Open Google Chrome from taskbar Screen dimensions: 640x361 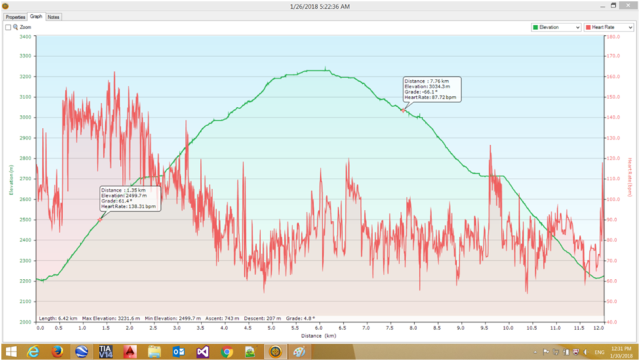(x=227, y=352)
